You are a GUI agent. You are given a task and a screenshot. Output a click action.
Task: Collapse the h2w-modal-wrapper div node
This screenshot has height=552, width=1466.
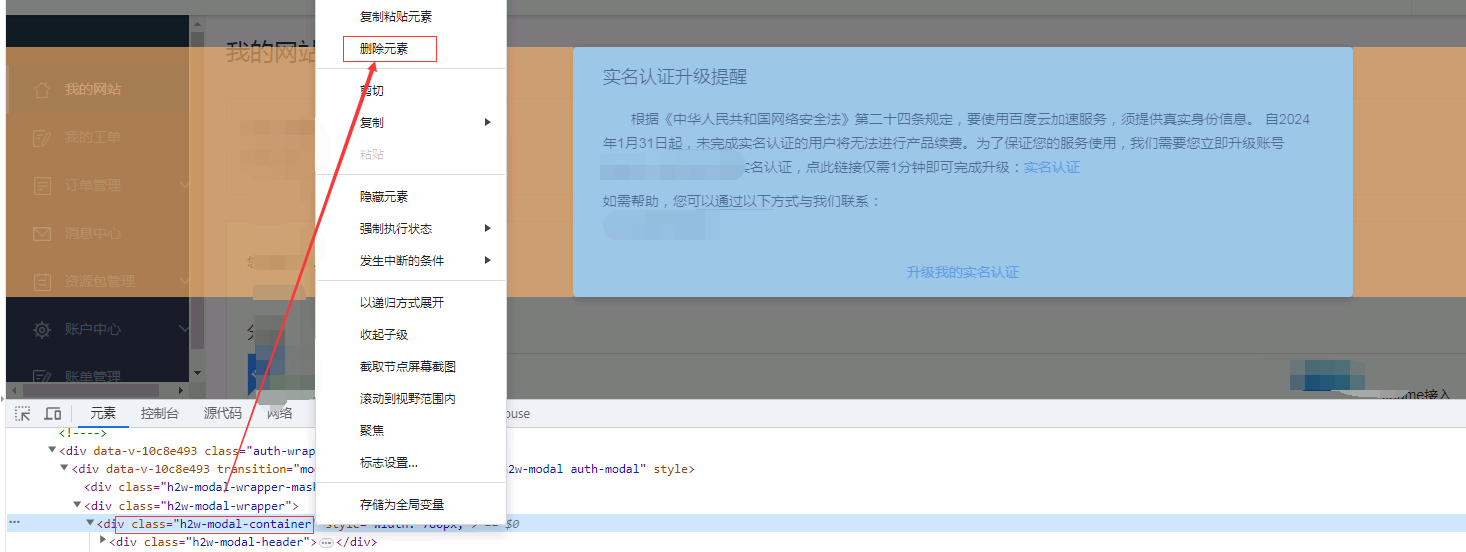(78, 505)
